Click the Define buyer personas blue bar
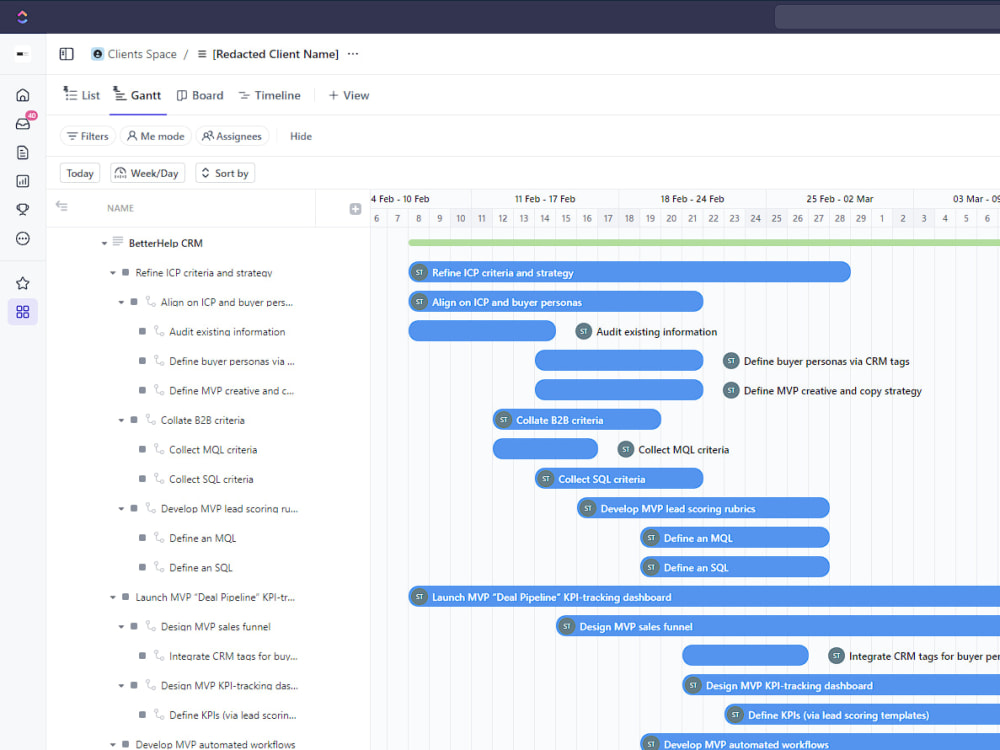This screenshot has height=750, width=1000. tap(619, 360)
